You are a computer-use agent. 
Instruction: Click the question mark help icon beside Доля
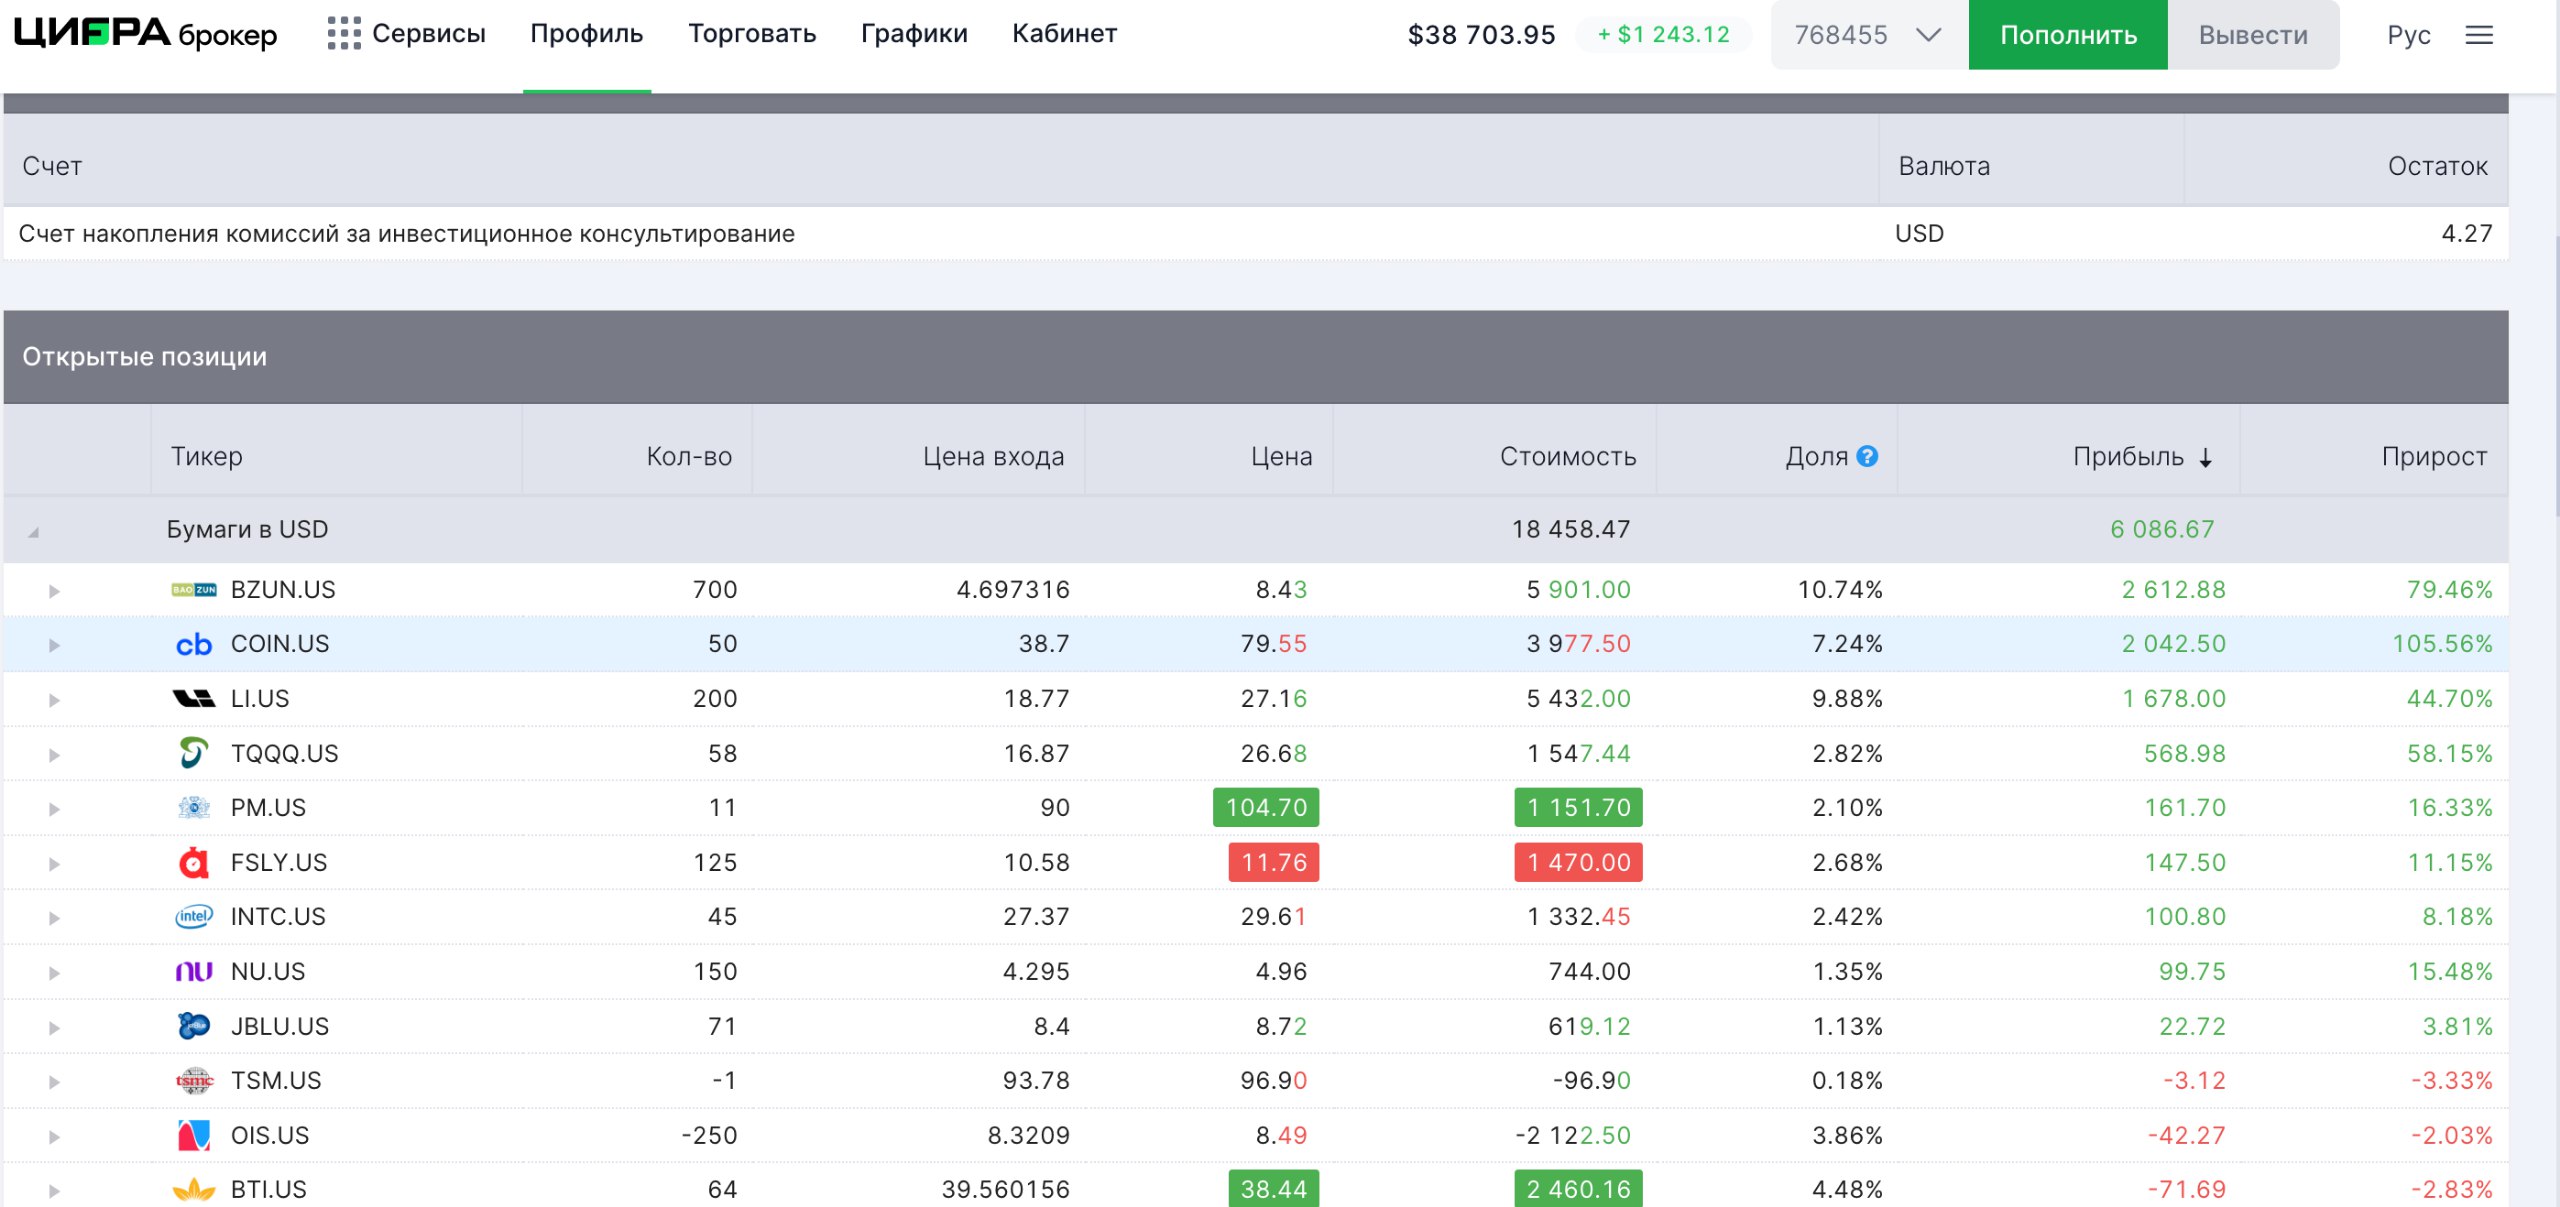[1866, 457]
